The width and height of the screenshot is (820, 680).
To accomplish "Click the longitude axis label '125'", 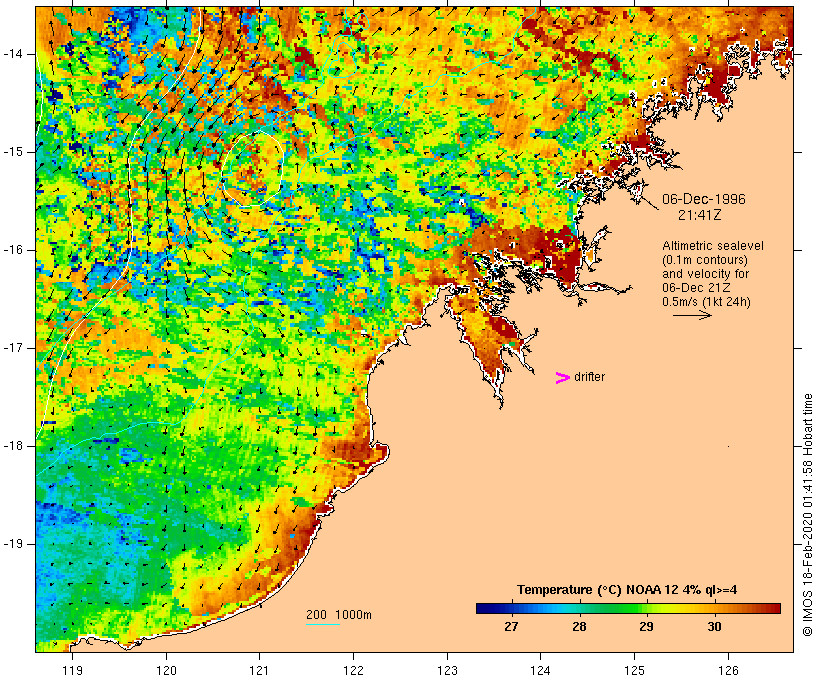I will point(634,670).
